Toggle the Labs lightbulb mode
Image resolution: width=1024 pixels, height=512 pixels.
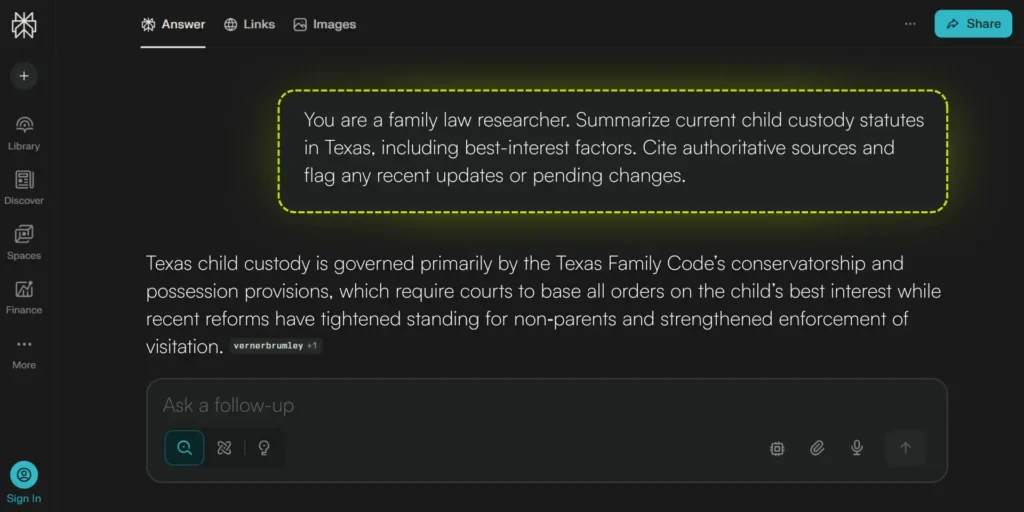point(264,448)
